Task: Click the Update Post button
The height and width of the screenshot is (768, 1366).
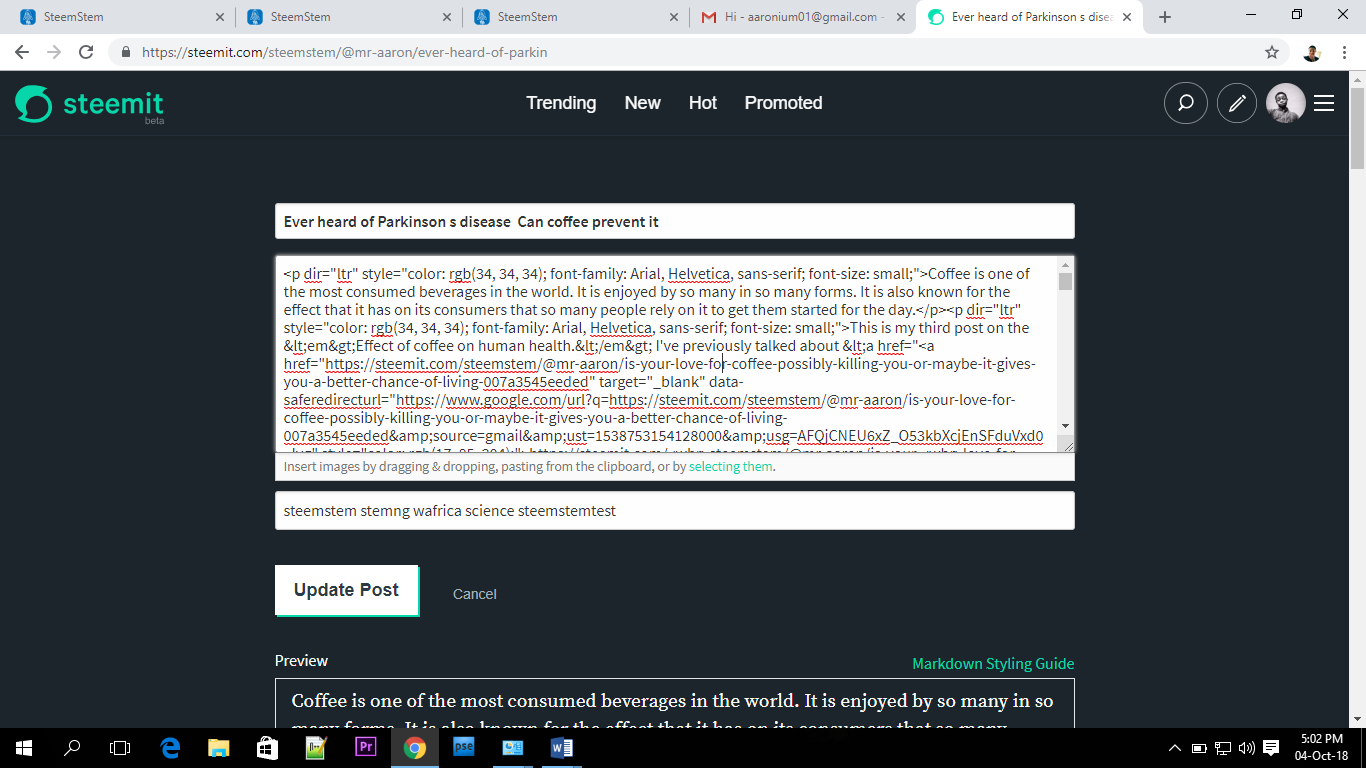Action: click(x=347, y=590)
